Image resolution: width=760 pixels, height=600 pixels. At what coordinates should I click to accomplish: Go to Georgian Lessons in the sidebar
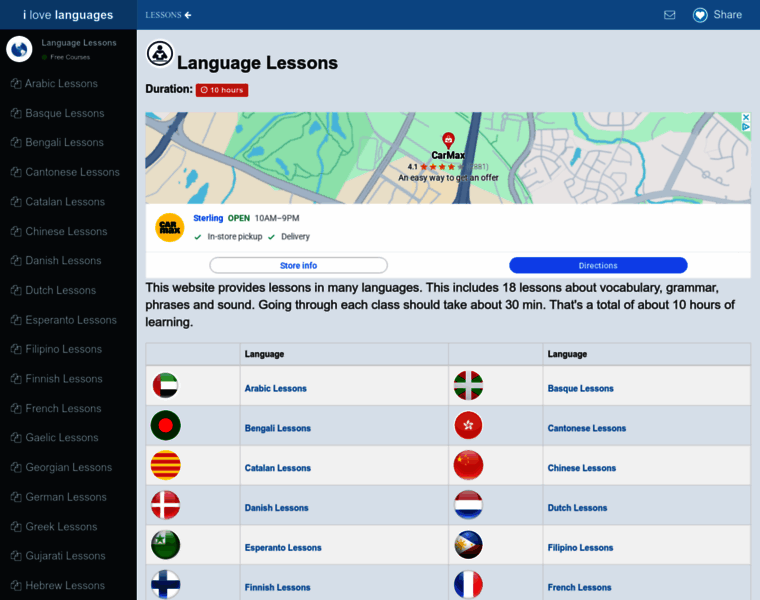click(x=68, y=467)
